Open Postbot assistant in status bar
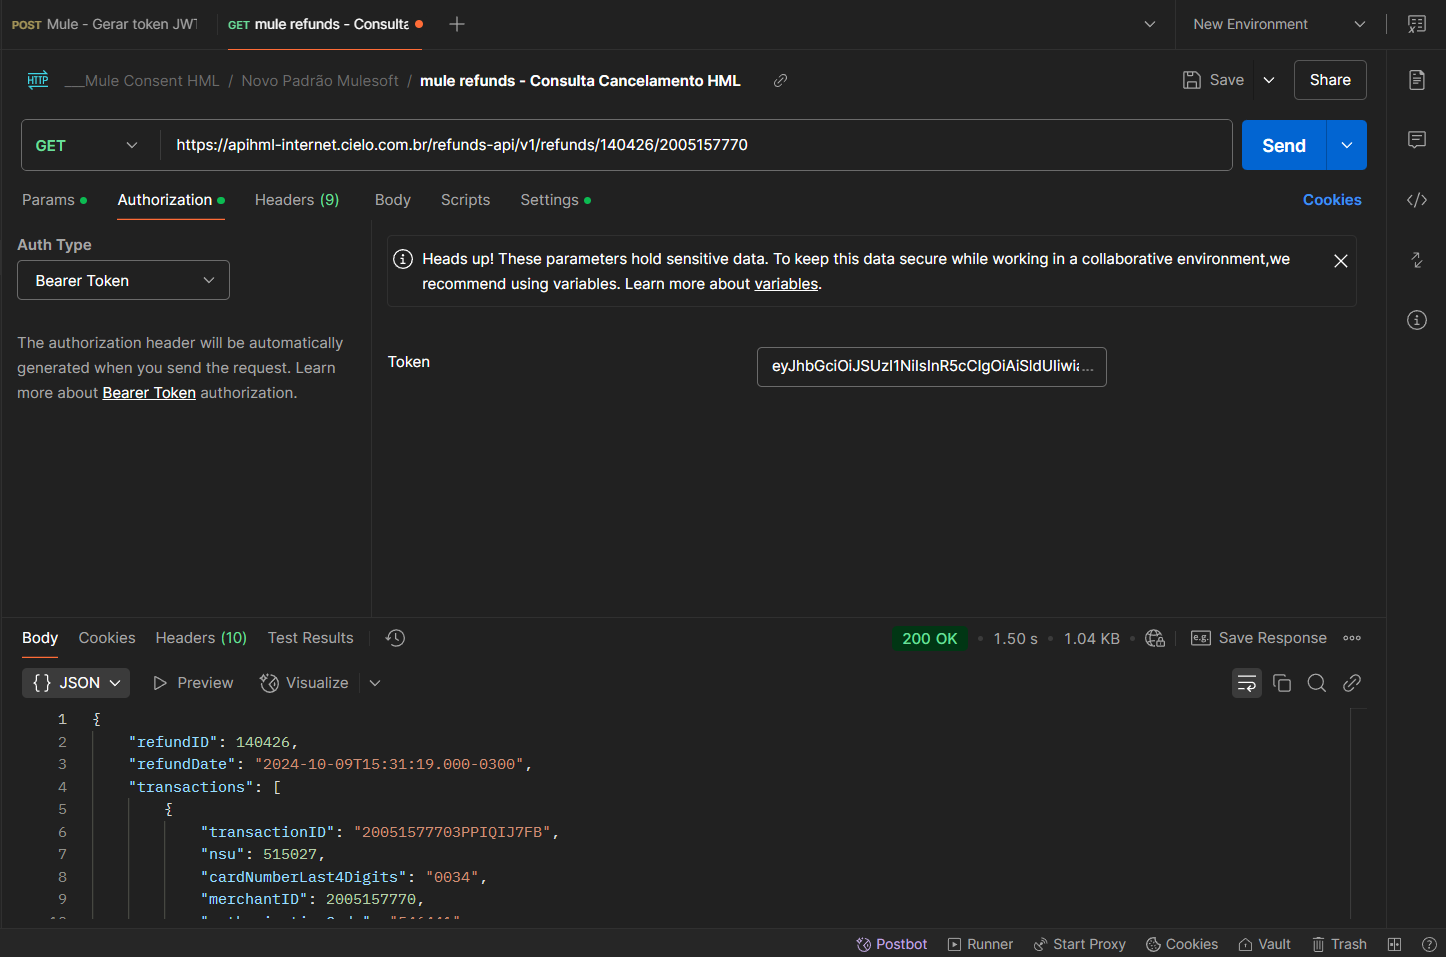 pos(891,944)
